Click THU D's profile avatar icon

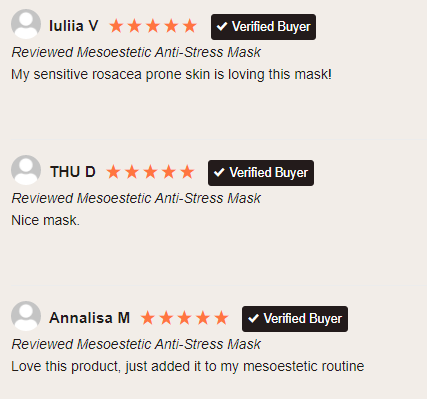[x=26, y=170]
